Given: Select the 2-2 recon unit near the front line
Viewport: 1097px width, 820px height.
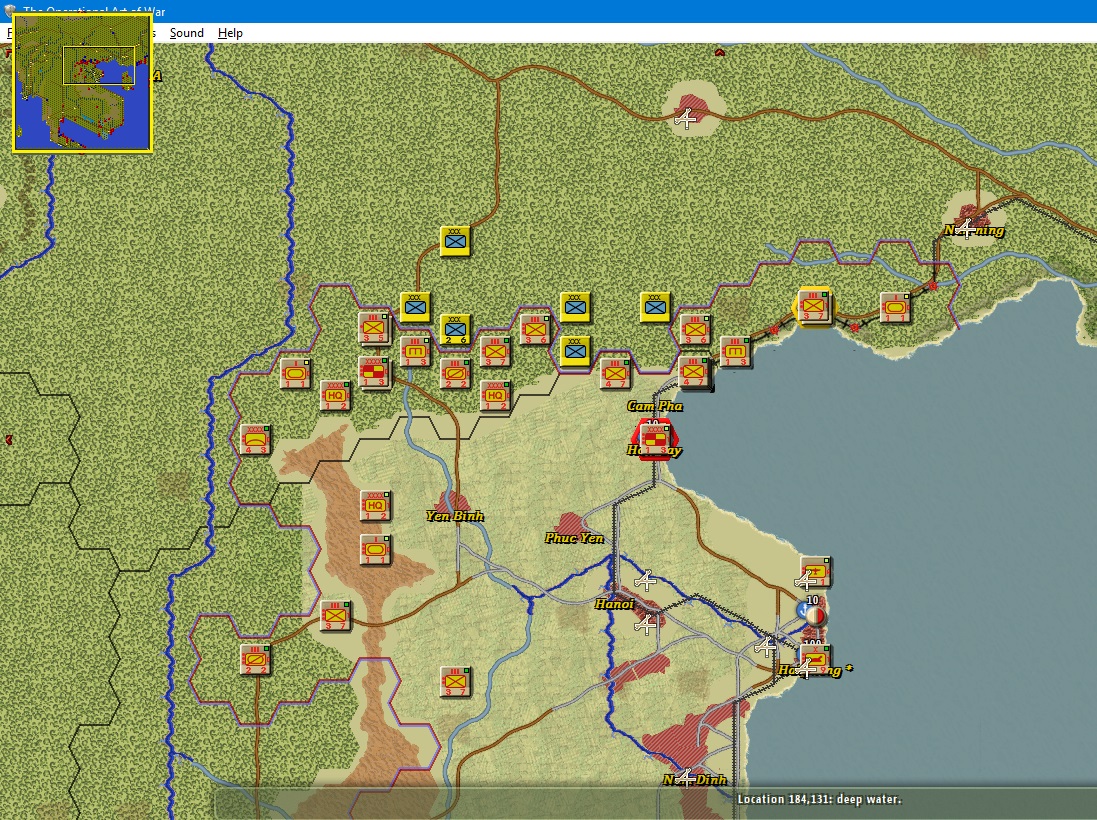Looking at the screenshot, I should coord(455,374).
